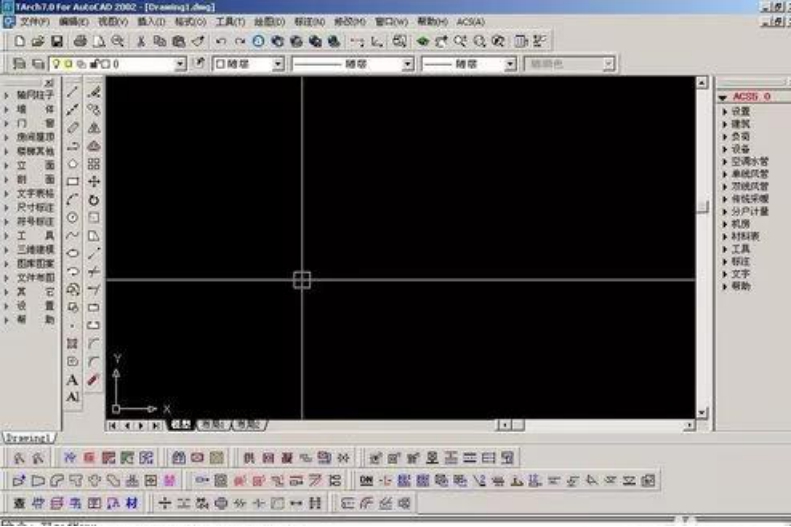The height and width of the screenshot is (527, 791).
Task: Click 机房 in right ACS panel
Action: [x=741, y=224]
